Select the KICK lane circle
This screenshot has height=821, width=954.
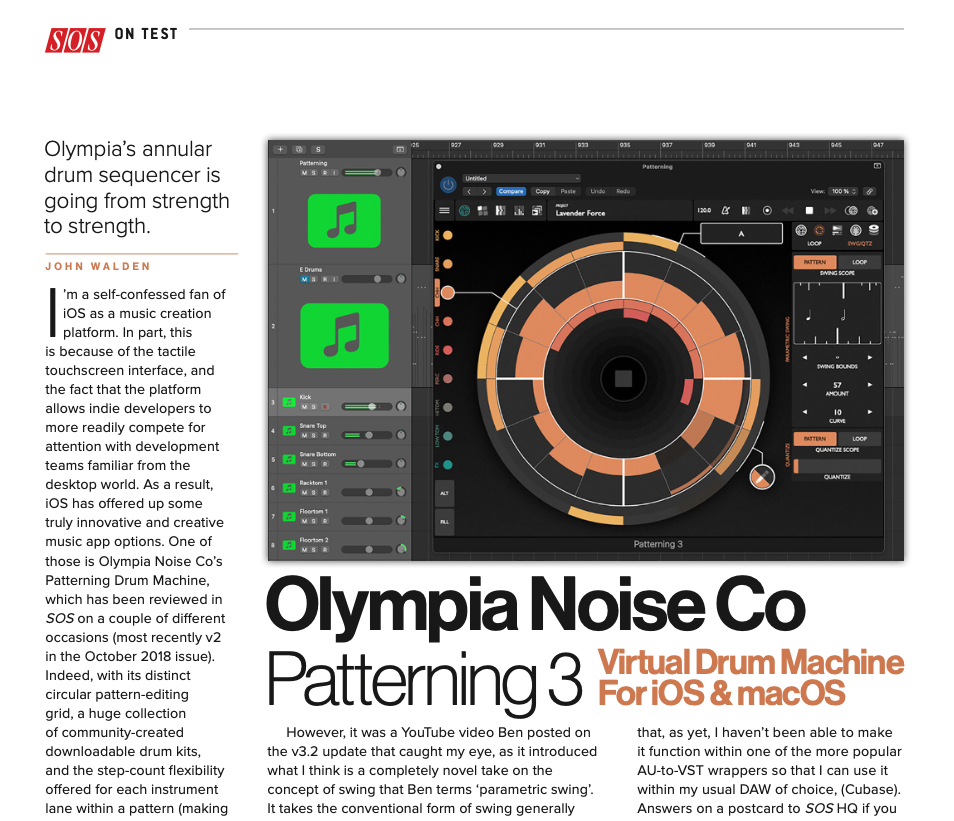(x=447, y=236)
